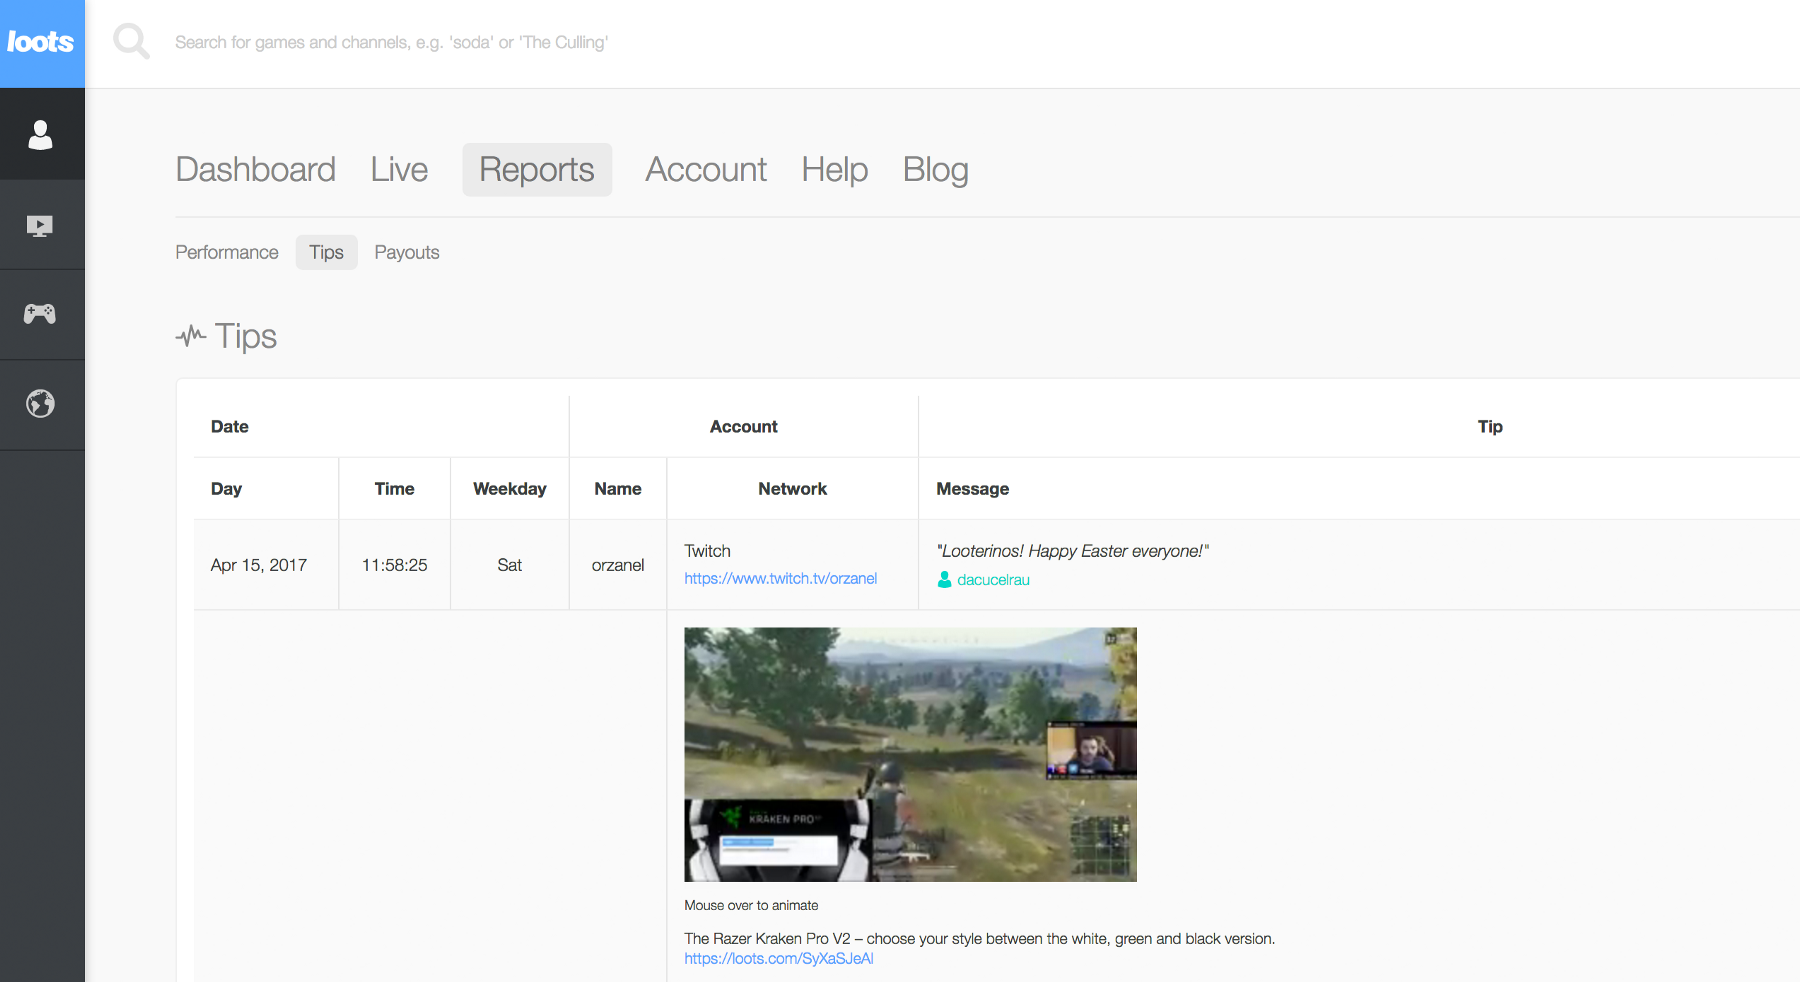Open the loots.com/SyXaSJeAl link
The image size is (1800, 982).
point(779,959)
